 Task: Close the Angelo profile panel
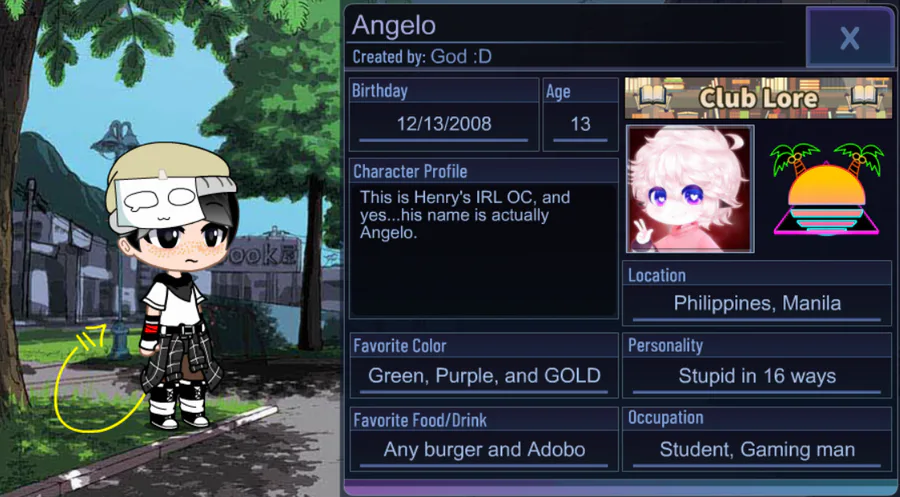coord(849,38)
